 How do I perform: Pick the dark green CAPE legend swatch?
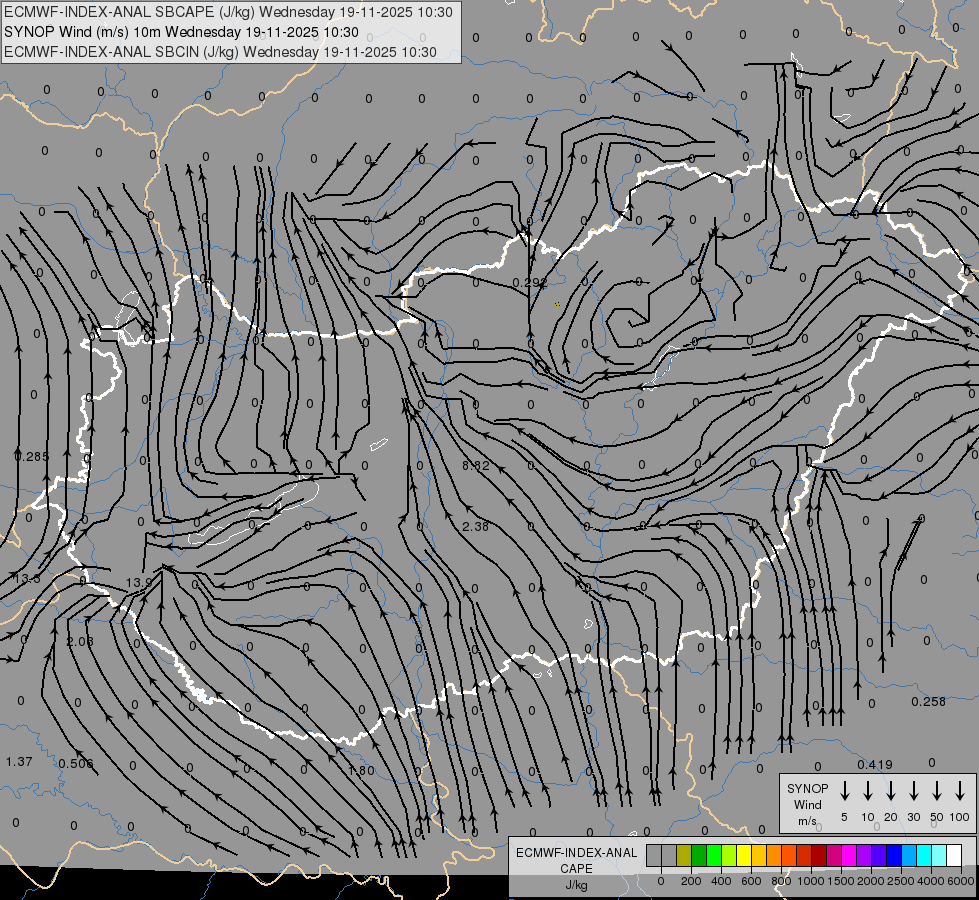pos(699,855)
